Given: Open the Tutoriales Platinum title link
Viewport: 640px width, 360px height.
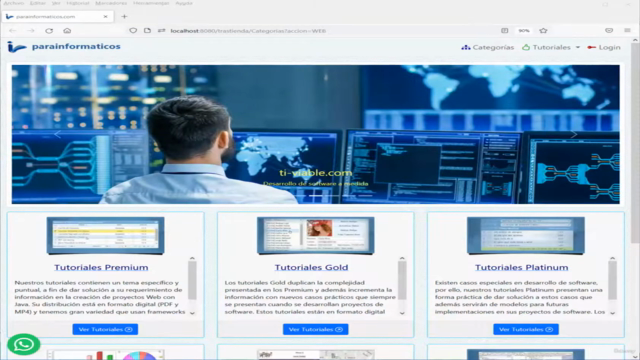Looking at the screenshot, I should point(522,267).
